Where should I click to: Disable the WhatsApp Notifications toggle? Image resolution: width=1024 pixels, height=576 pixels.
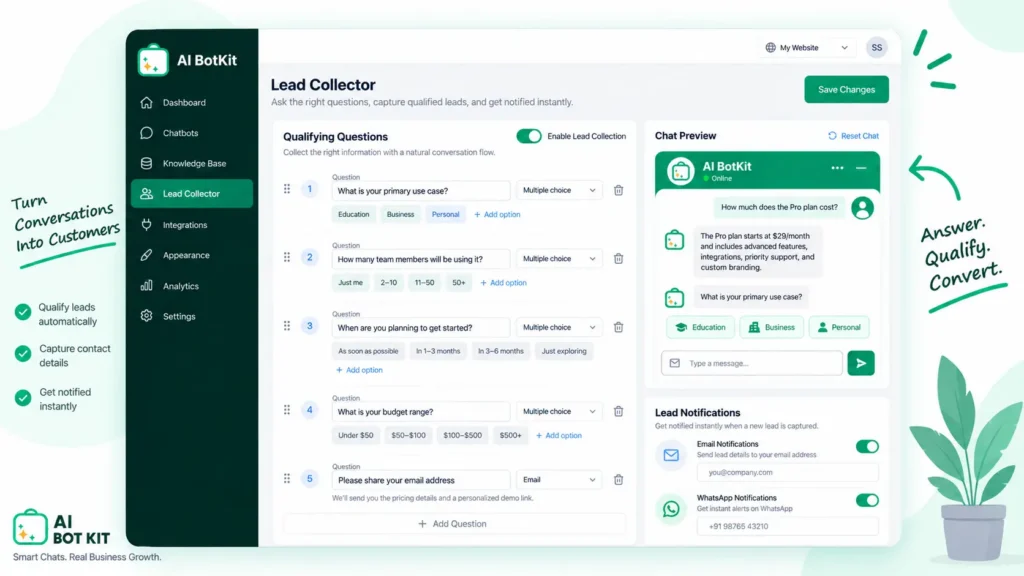point(867,500)
